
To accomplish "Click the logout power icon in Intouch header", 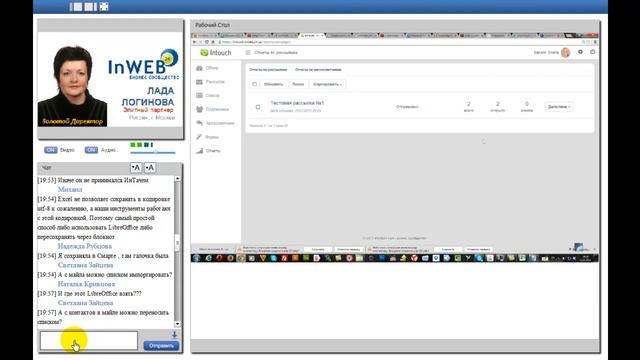I will [x=592, y=52].
